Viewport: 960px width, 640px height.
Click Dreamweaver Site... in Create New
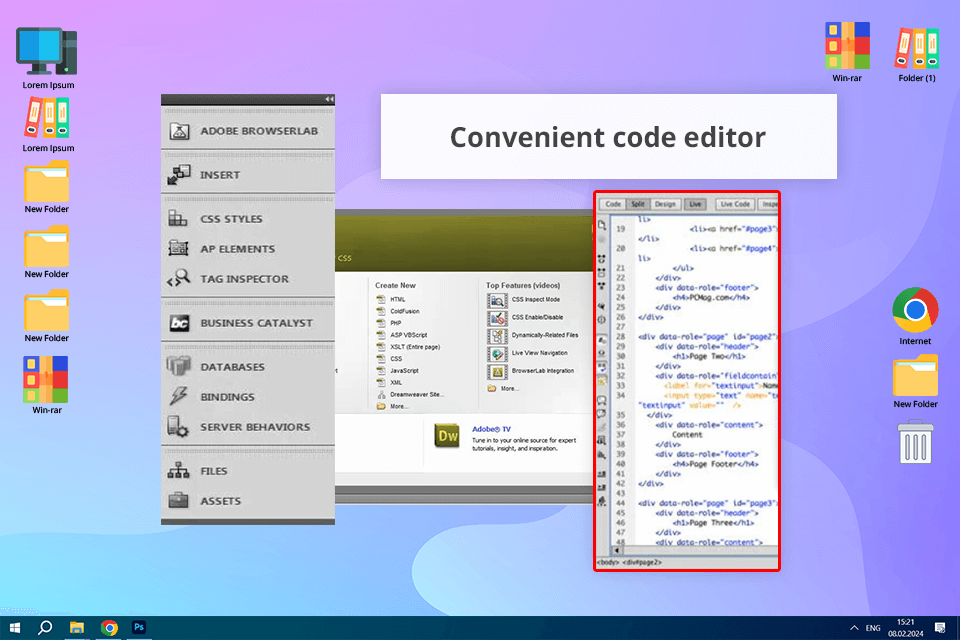pos(410,394)
